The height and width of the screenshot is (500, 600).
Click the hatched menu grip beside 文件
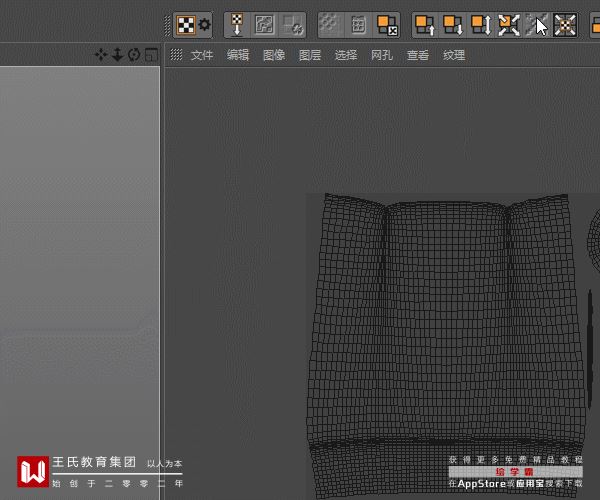(176, 55)
